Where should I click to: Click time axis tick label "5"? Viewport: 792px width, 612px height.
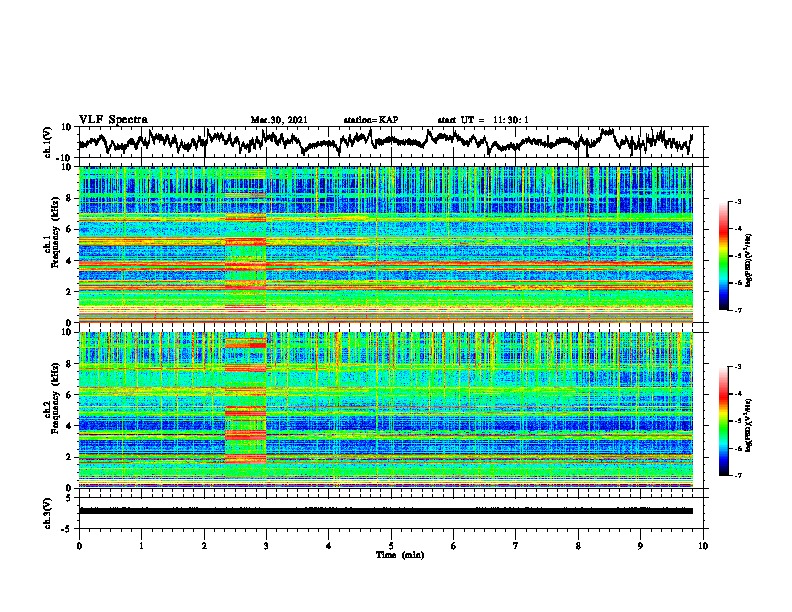click(391, 546)
